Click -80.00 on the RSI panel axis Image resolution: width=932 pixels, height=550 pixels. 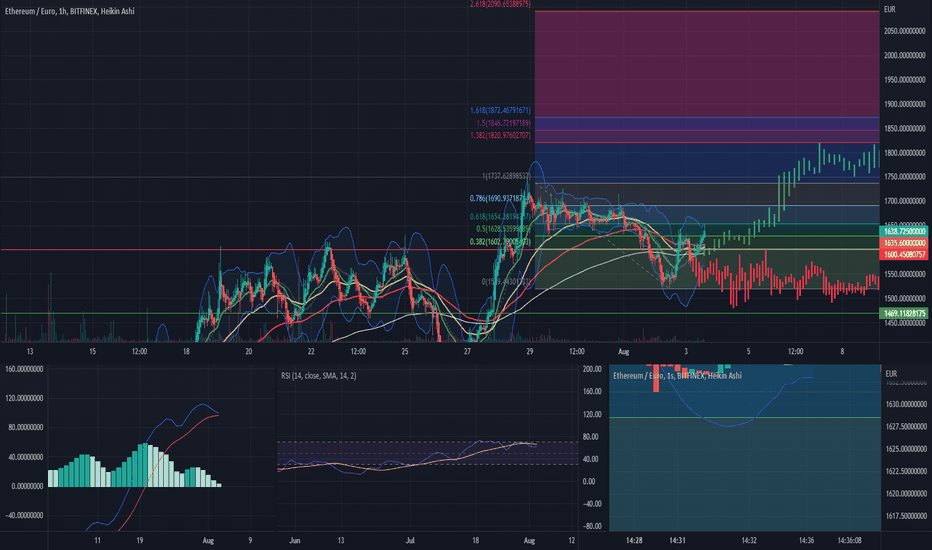pyautogui.click(x=592, y=526)
